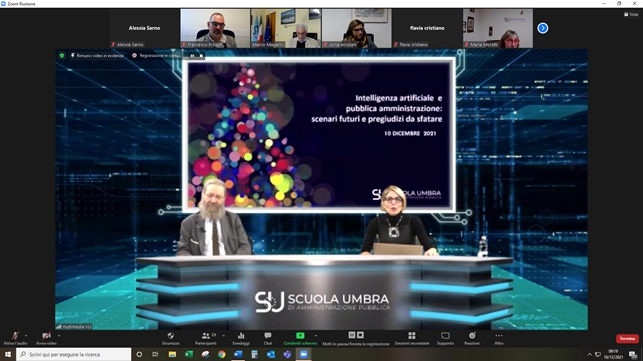
Task: Unmute microphone with Attiva l'audio
Action: point(15,338)
